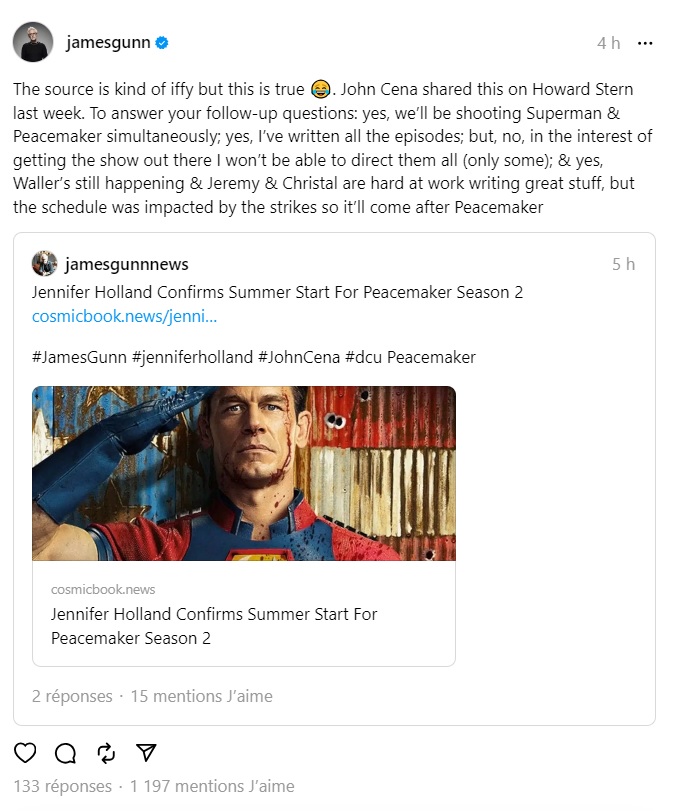Open the three-dot more options menu
673x811 pixels.
click(645, 43)
